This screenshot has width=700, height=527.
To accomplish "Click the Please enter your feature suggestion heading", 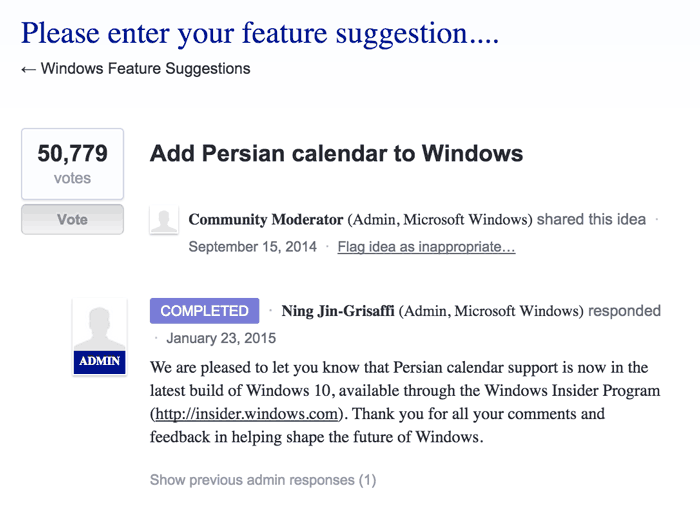I will (x=260, y=33).
